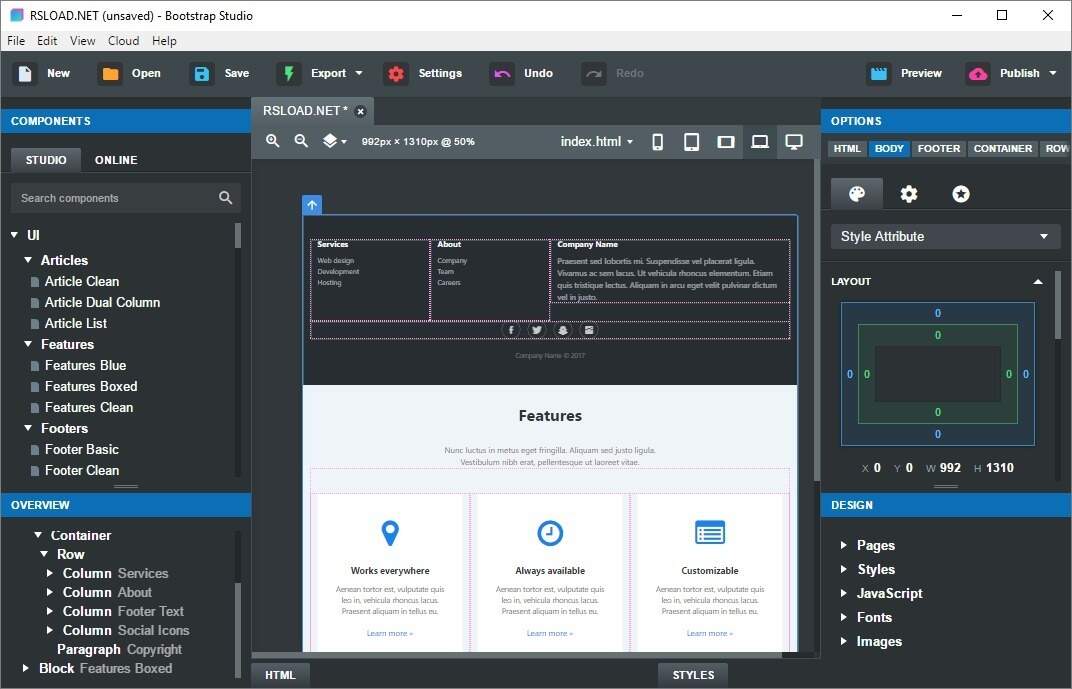Screen dimensions: 1072x689
Task: Click the Publish button
Action: point(1003,73)
